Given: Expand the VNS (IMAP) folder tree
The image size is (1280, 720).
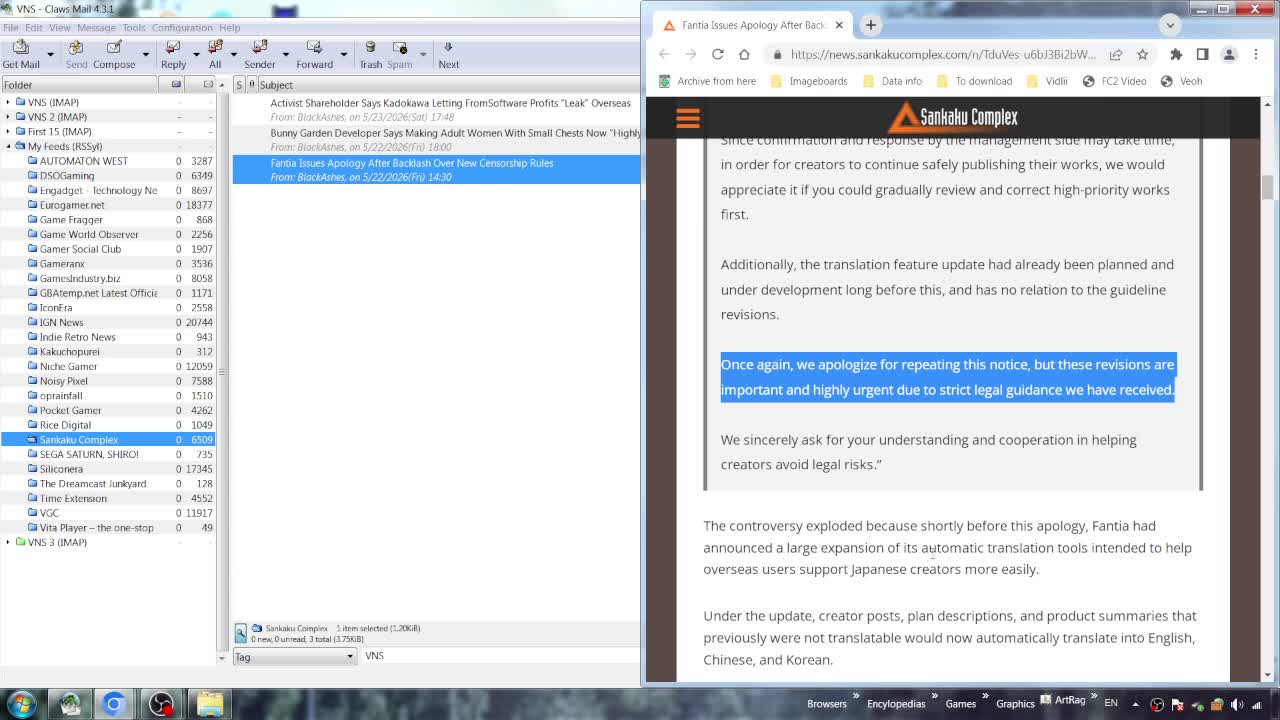Looking at the screenshot, I should [x=8, y=102].
